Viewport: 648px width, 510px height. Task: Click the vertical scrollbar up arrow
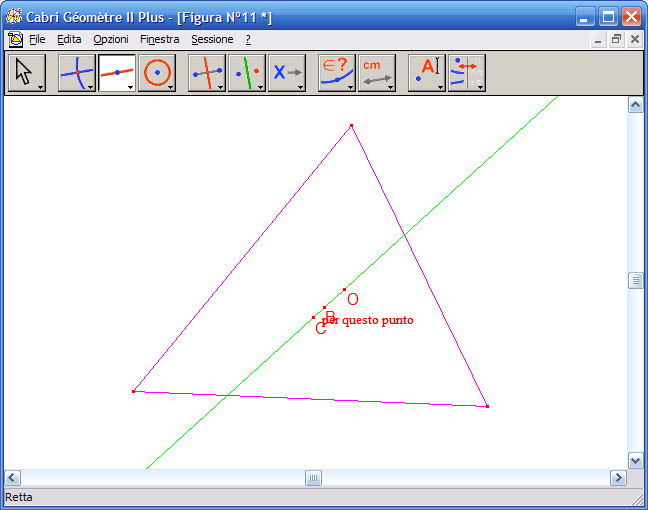[635, 105]
